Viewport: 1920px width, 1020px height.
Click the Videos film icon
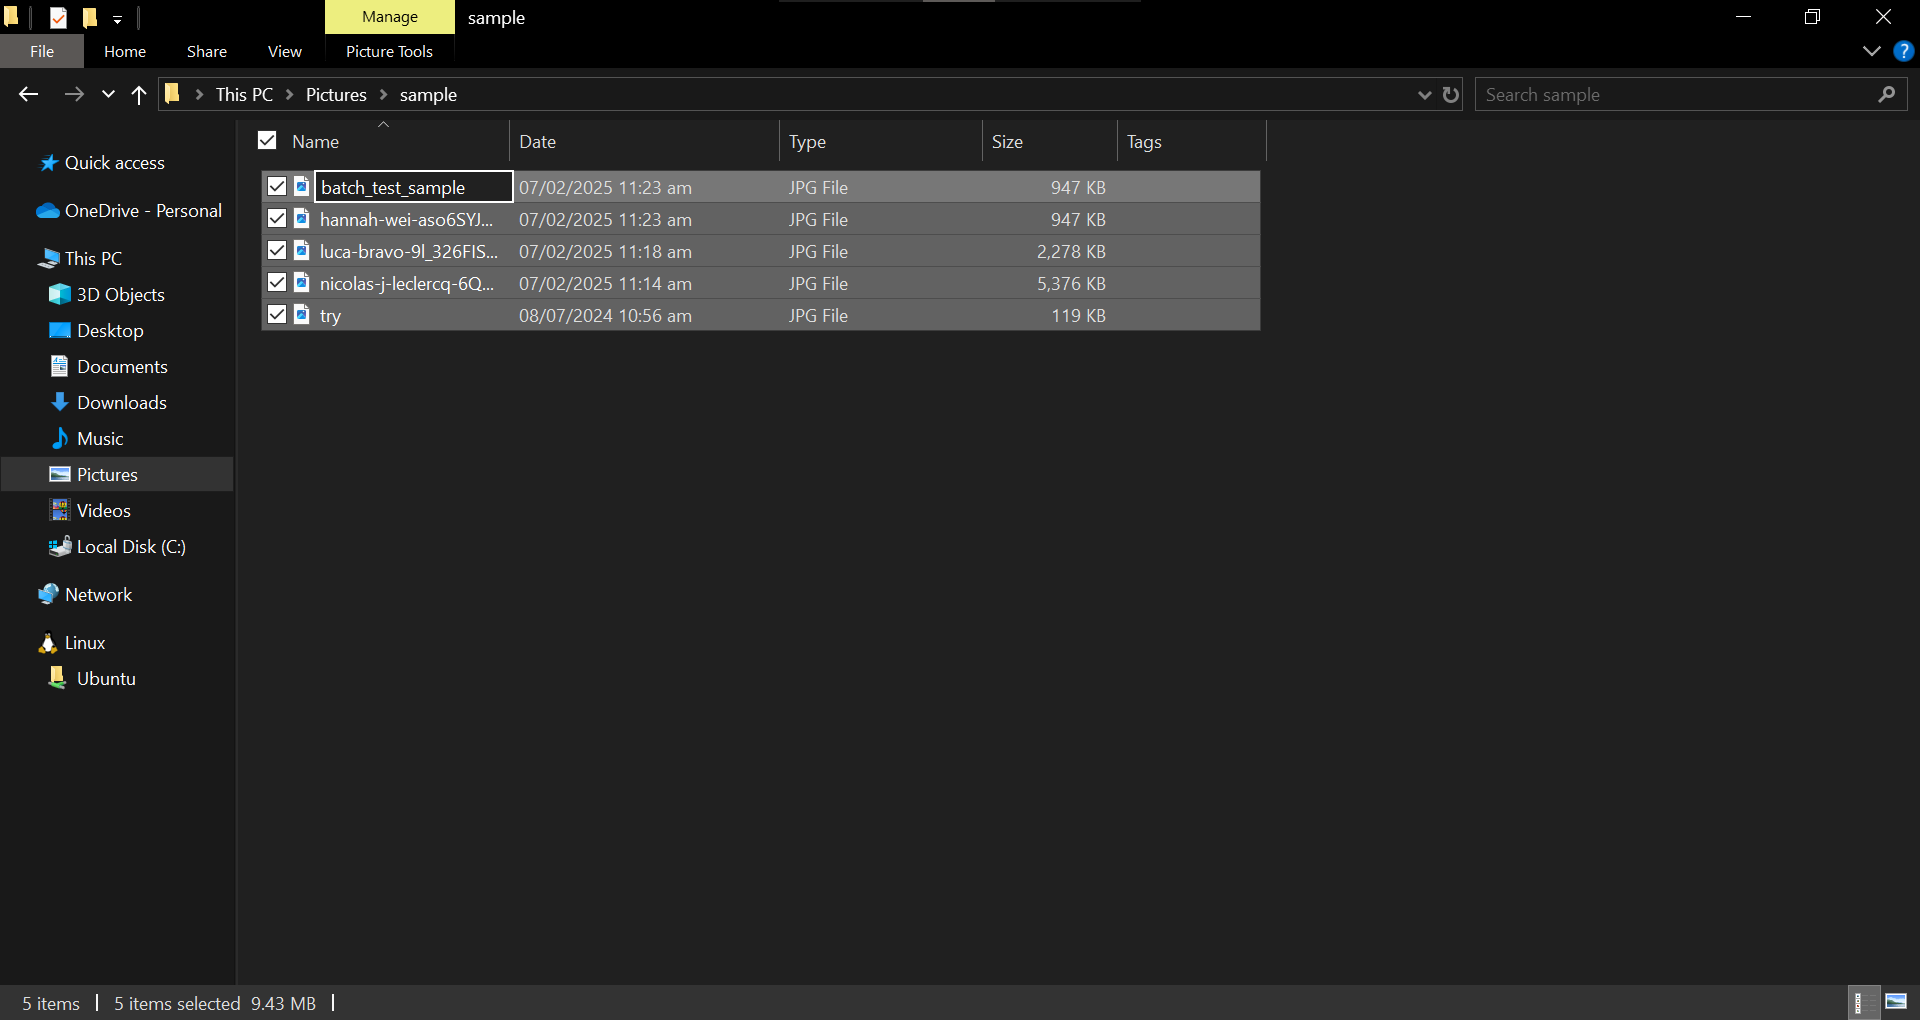click(60, 510)
